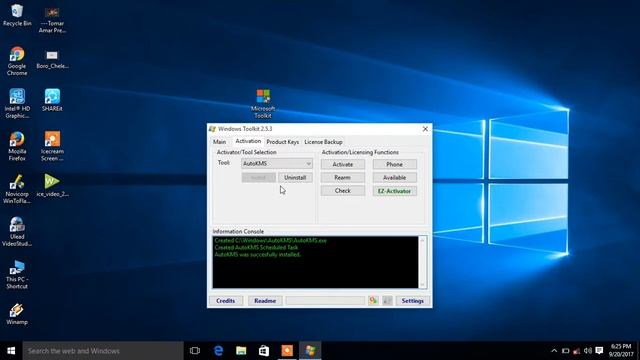The height and width of the screenshot is (360, 640).
Task: Launch the SHAREit desktop shortcut
Action: pos(52,100)
